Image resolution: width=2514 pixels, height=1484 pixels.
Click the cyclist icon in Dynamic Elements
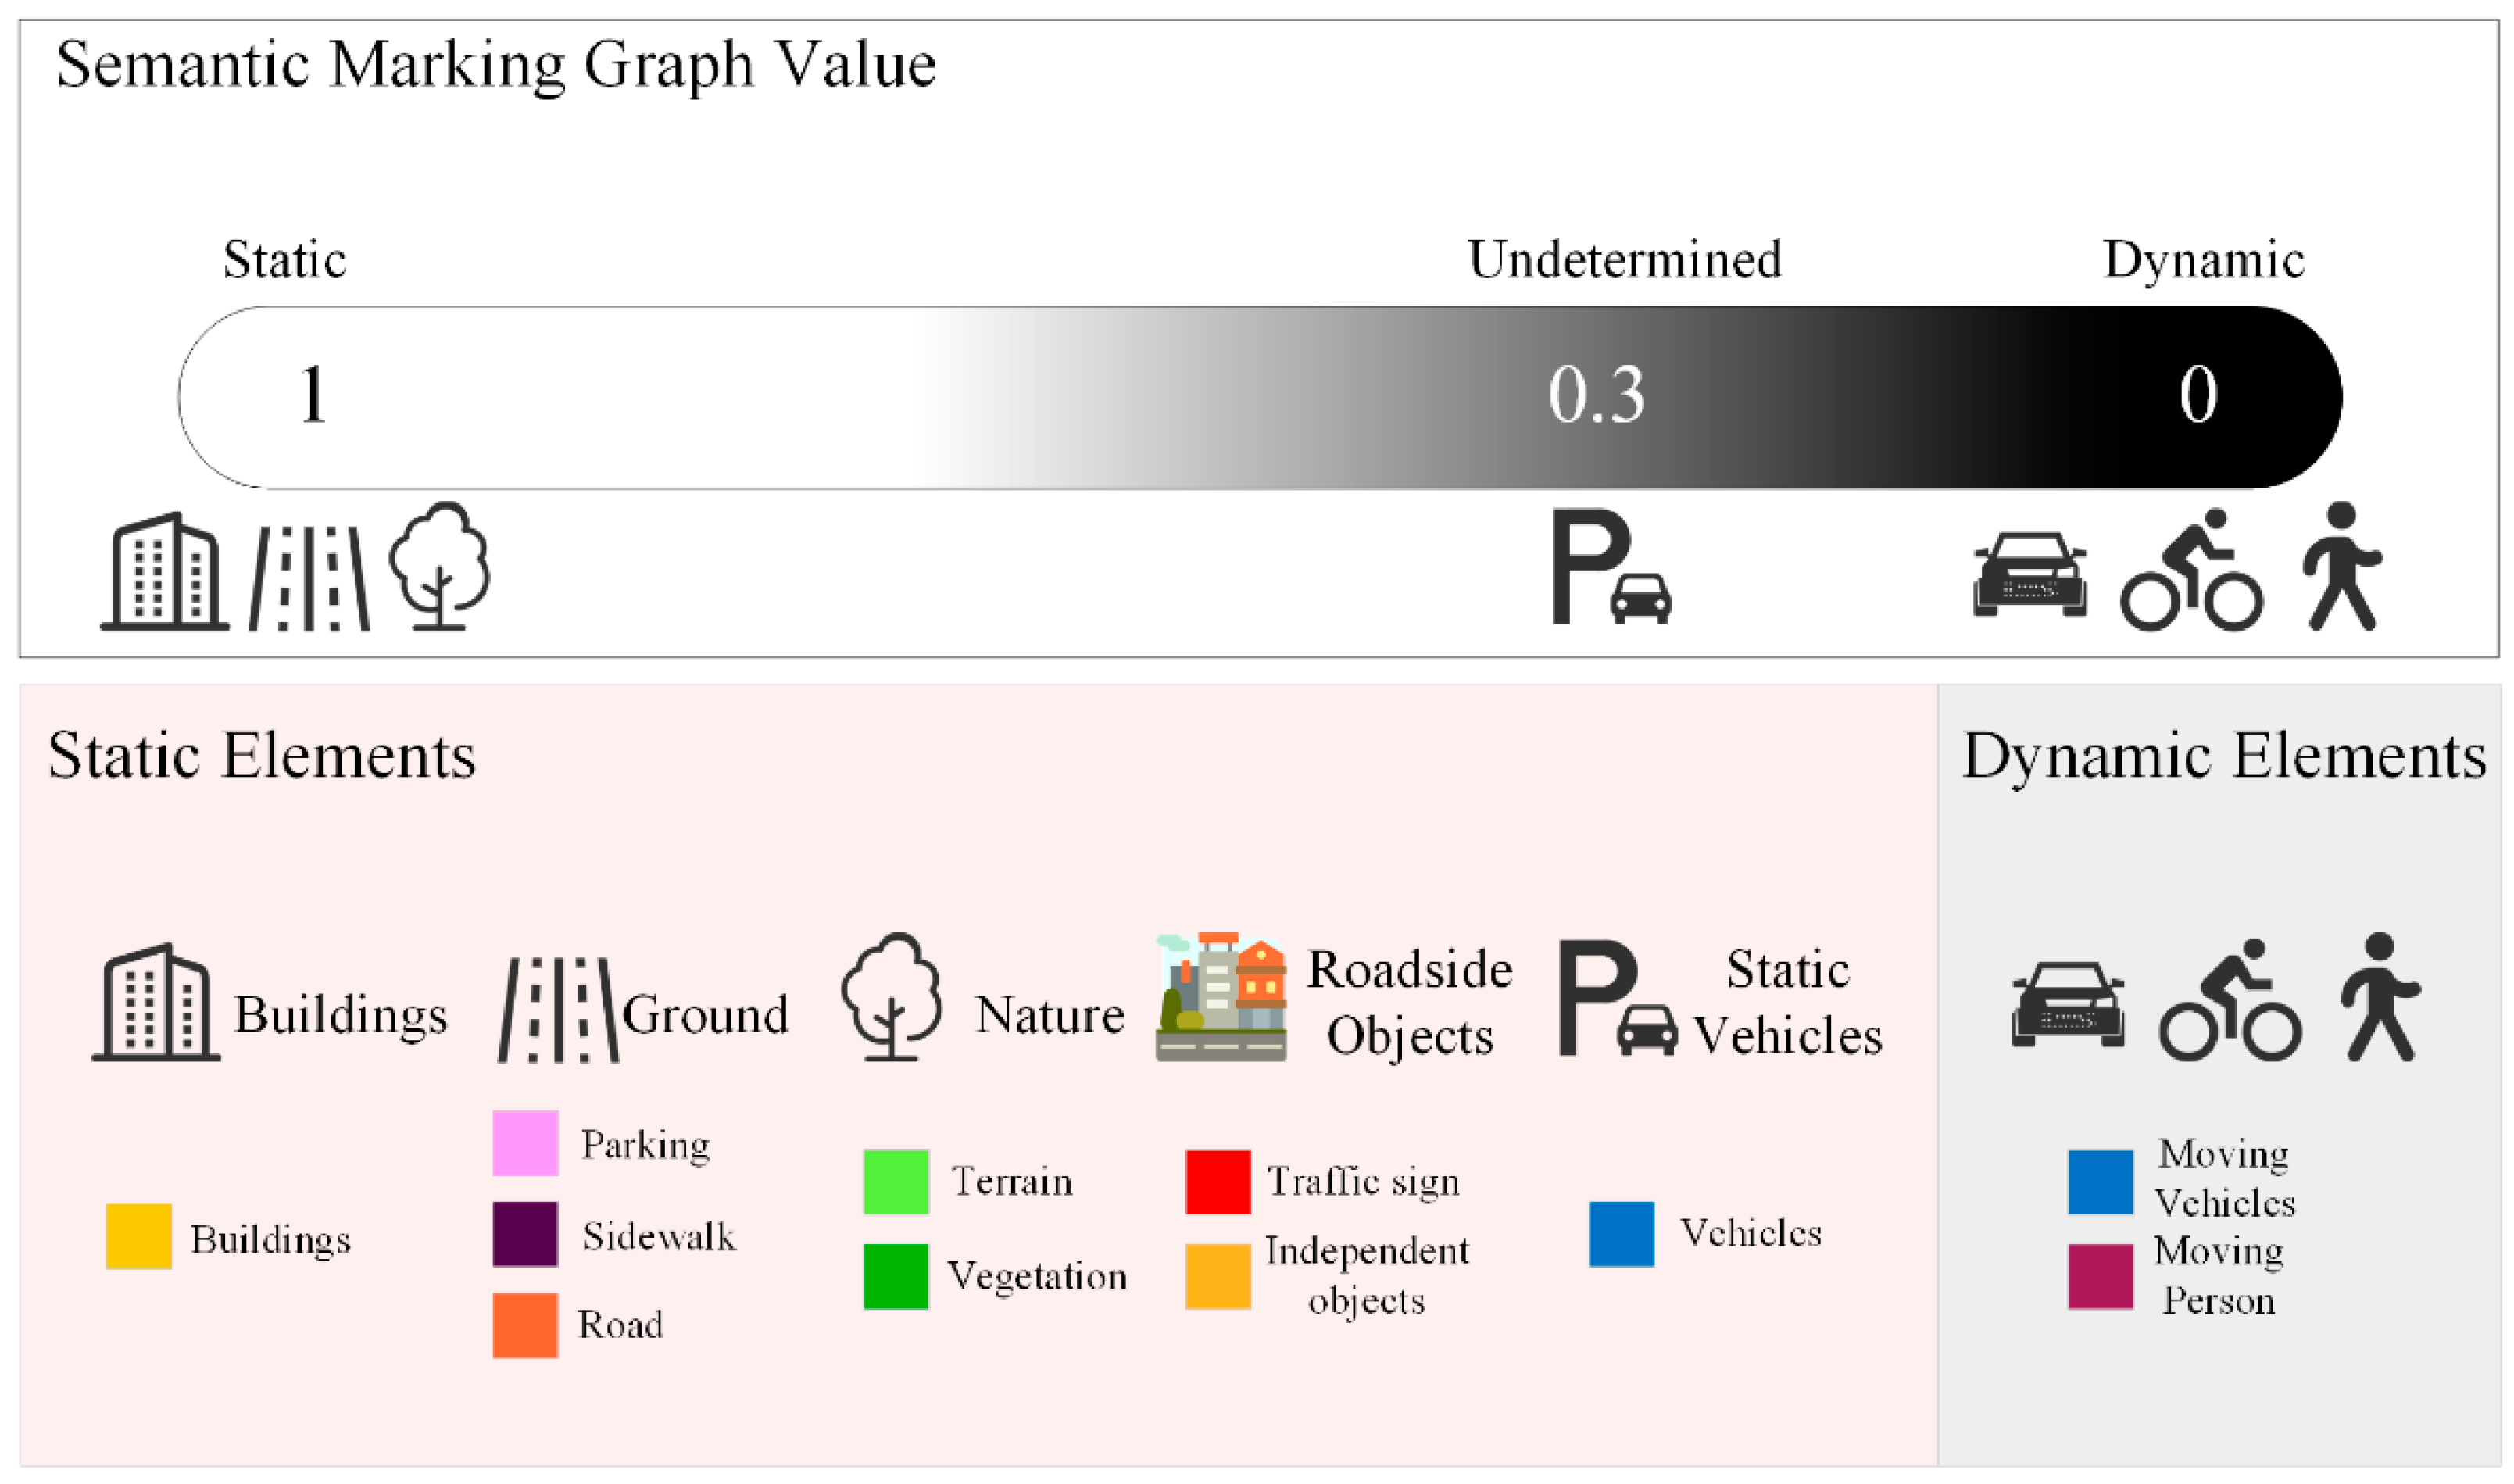pyautogui.click(x=2230, y=1000)
